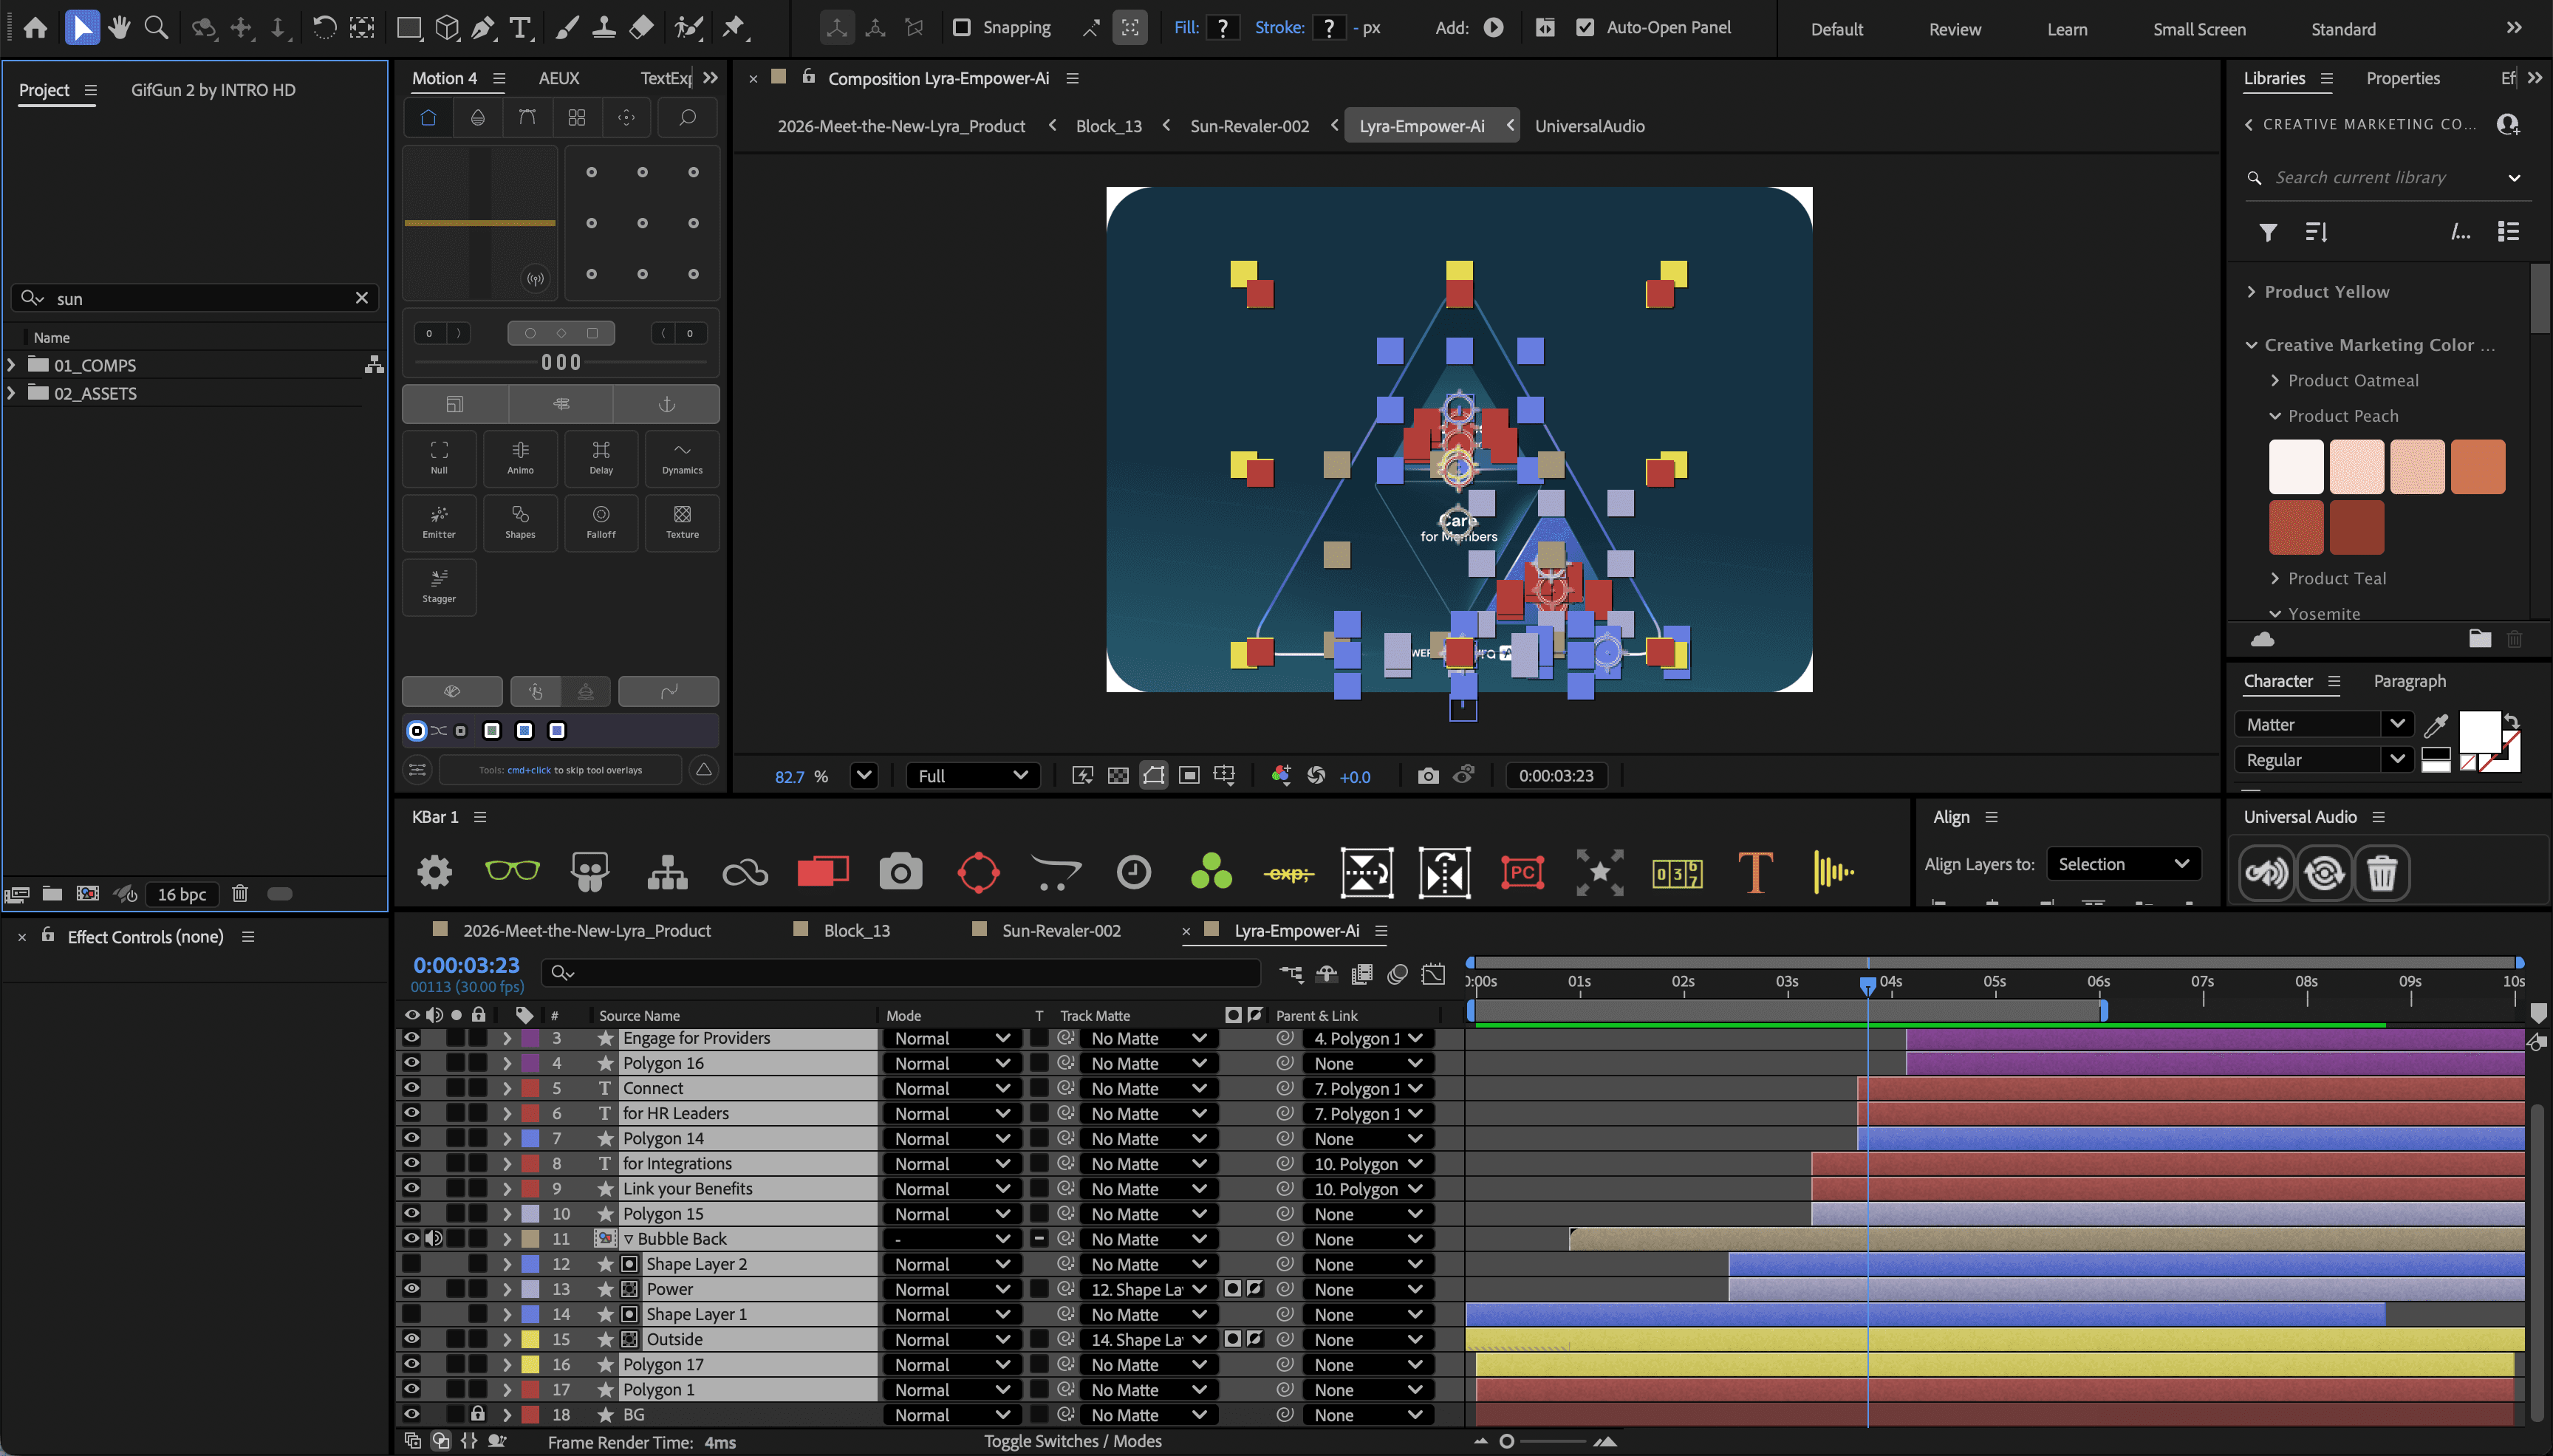The image size is (2553, 1456).
Task: Select the Pen tool in toolbar
Action: (483, 27)
